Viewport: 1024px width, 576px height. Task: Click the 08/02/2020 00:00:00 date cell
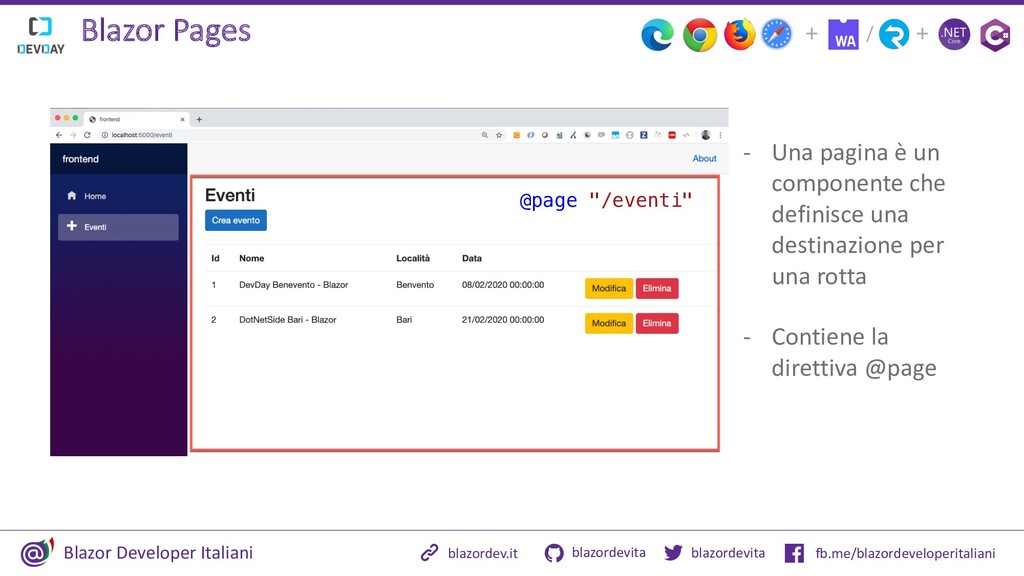503,285
